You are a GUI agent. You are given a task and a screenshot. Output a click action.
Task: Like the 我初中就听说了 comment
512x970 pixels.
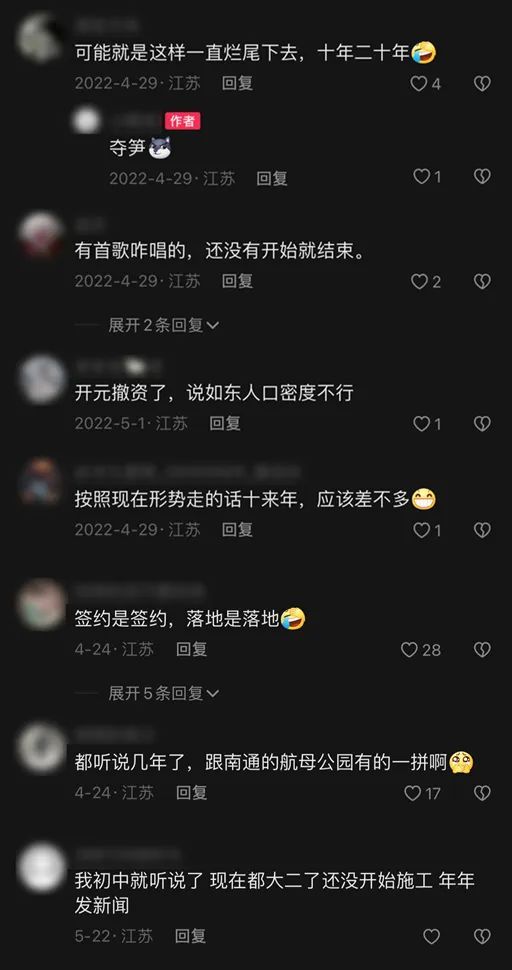pos(432,937)
